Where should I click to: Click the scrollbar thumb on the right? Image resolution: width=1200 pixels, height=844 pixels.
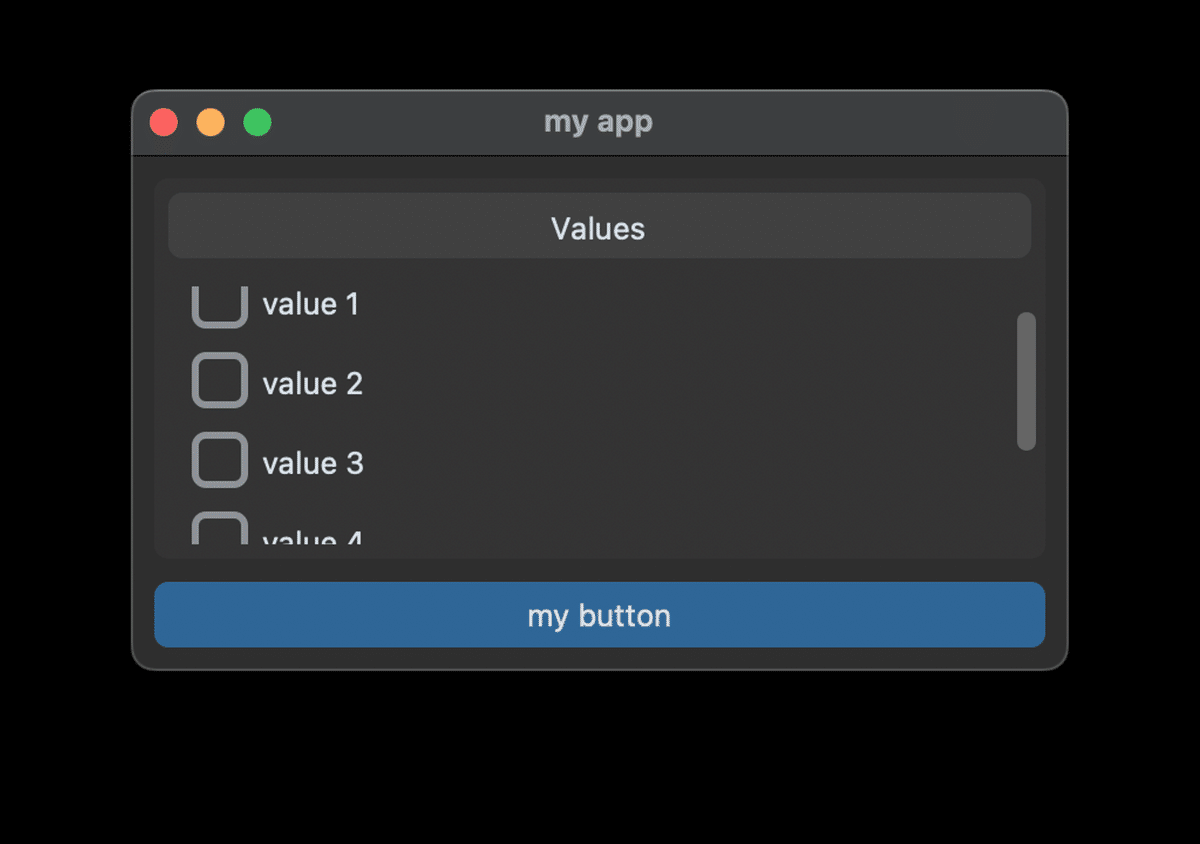click(1028, 380)
